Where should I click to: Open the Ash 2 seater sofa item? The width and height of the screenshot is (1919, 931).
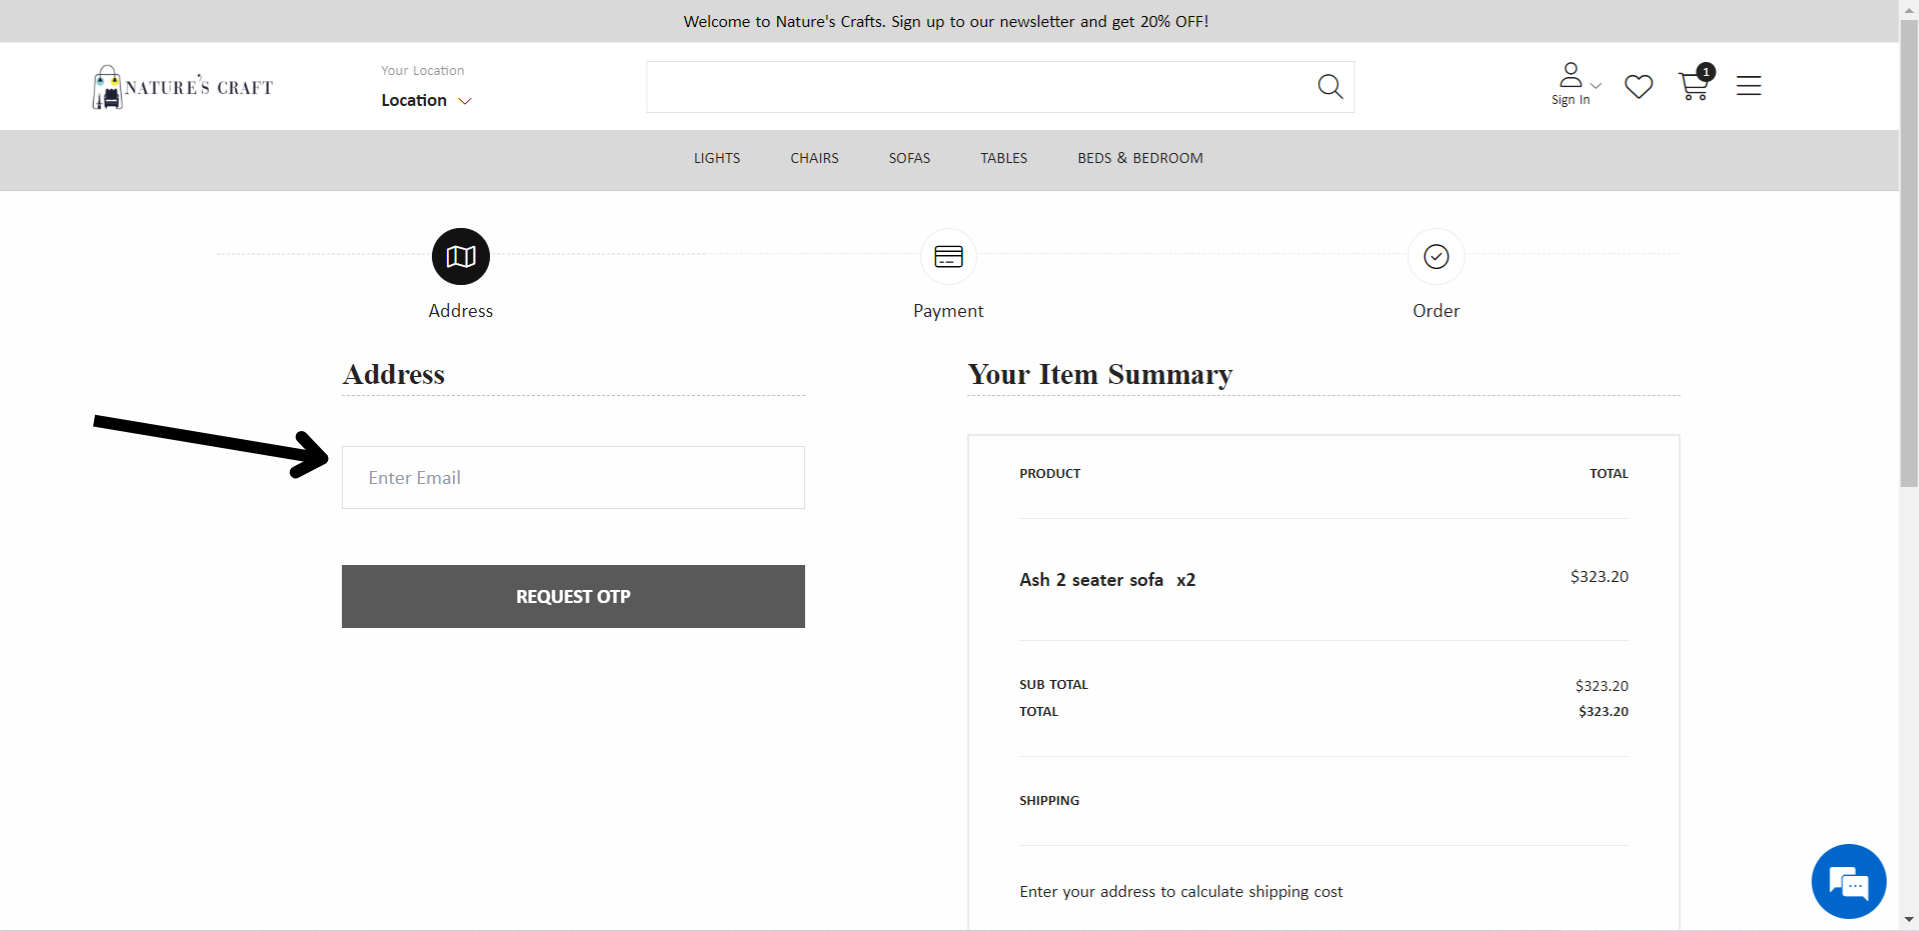click(1091, 580)
